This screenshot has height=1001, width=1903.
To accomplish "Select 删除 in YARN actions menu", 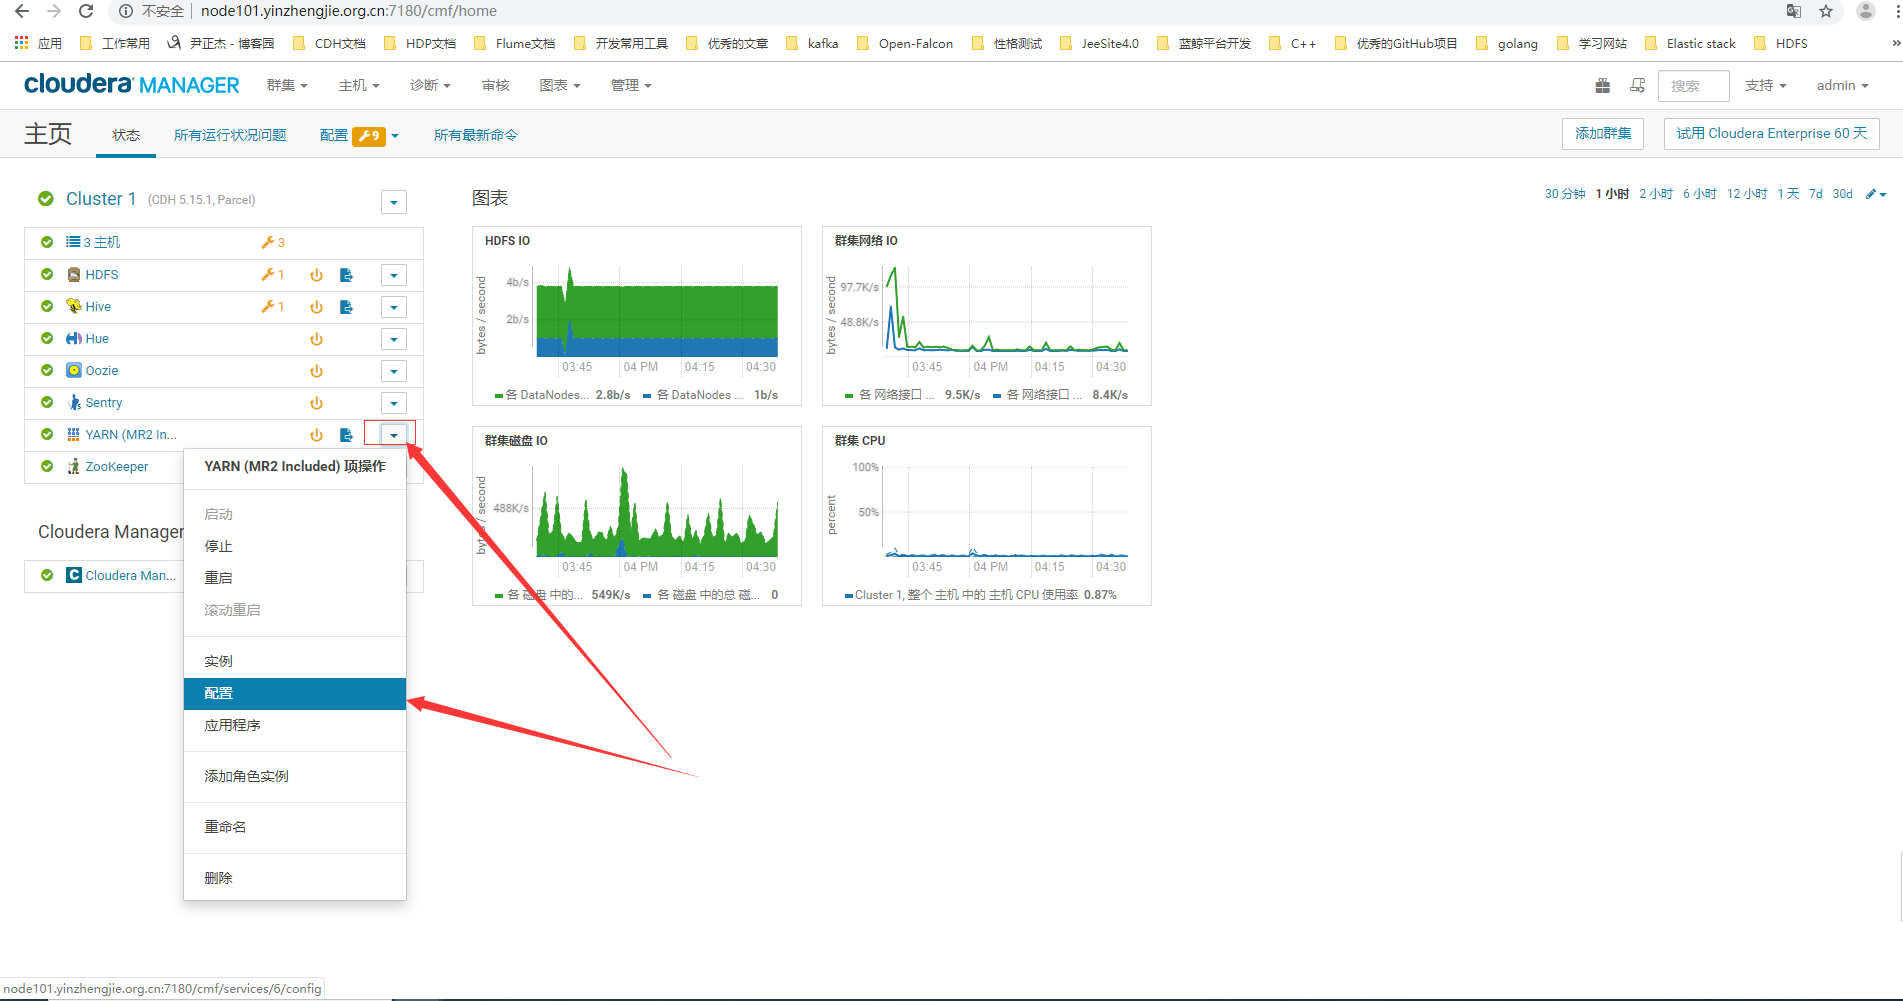I will coord(295,878).
